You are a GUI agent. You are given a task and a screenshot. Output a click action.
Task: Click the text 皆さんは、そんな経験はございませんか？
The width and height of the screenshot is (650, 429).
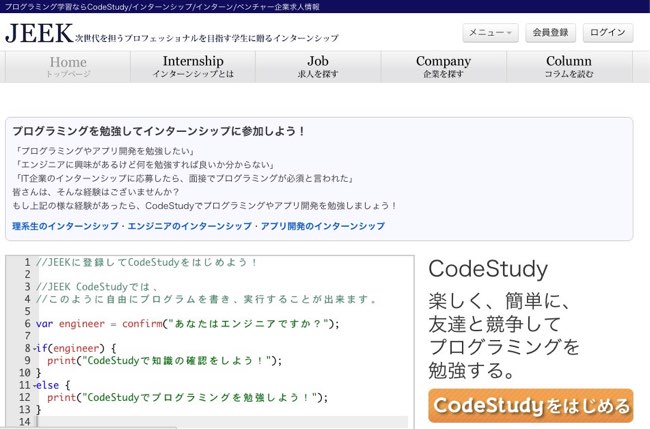96,192
